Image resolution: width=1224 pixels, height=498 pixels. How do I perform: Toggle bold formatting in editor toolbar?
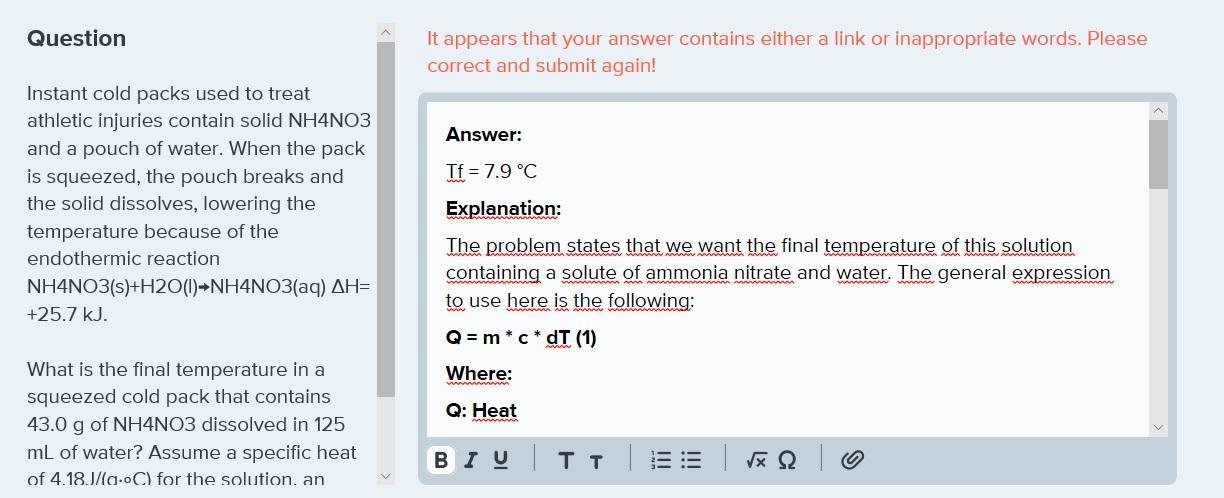(440, 460)
